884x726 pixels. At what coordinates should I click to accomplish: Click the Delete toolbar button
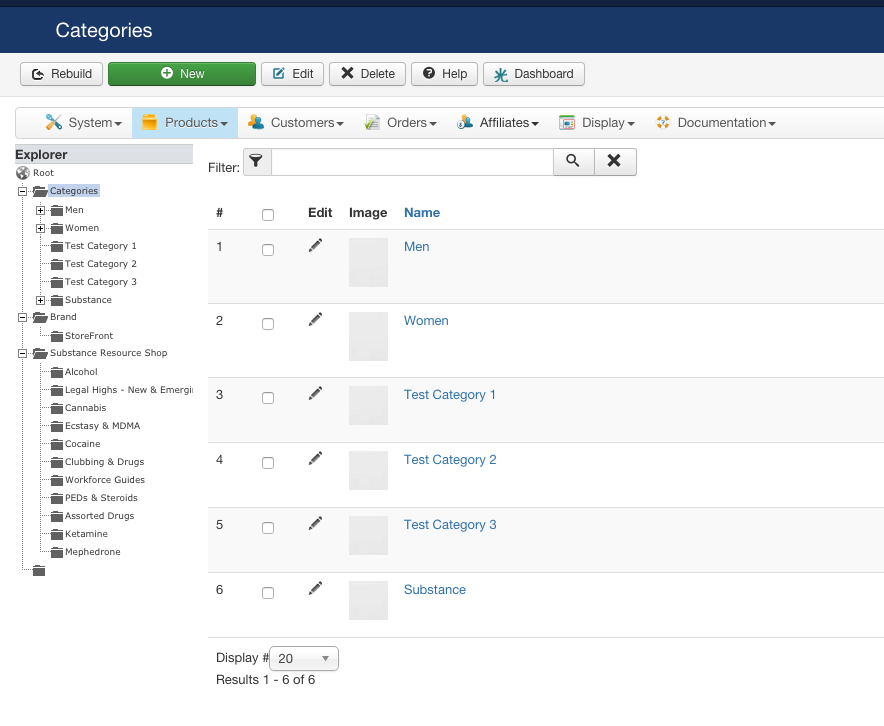pos(368,74)
